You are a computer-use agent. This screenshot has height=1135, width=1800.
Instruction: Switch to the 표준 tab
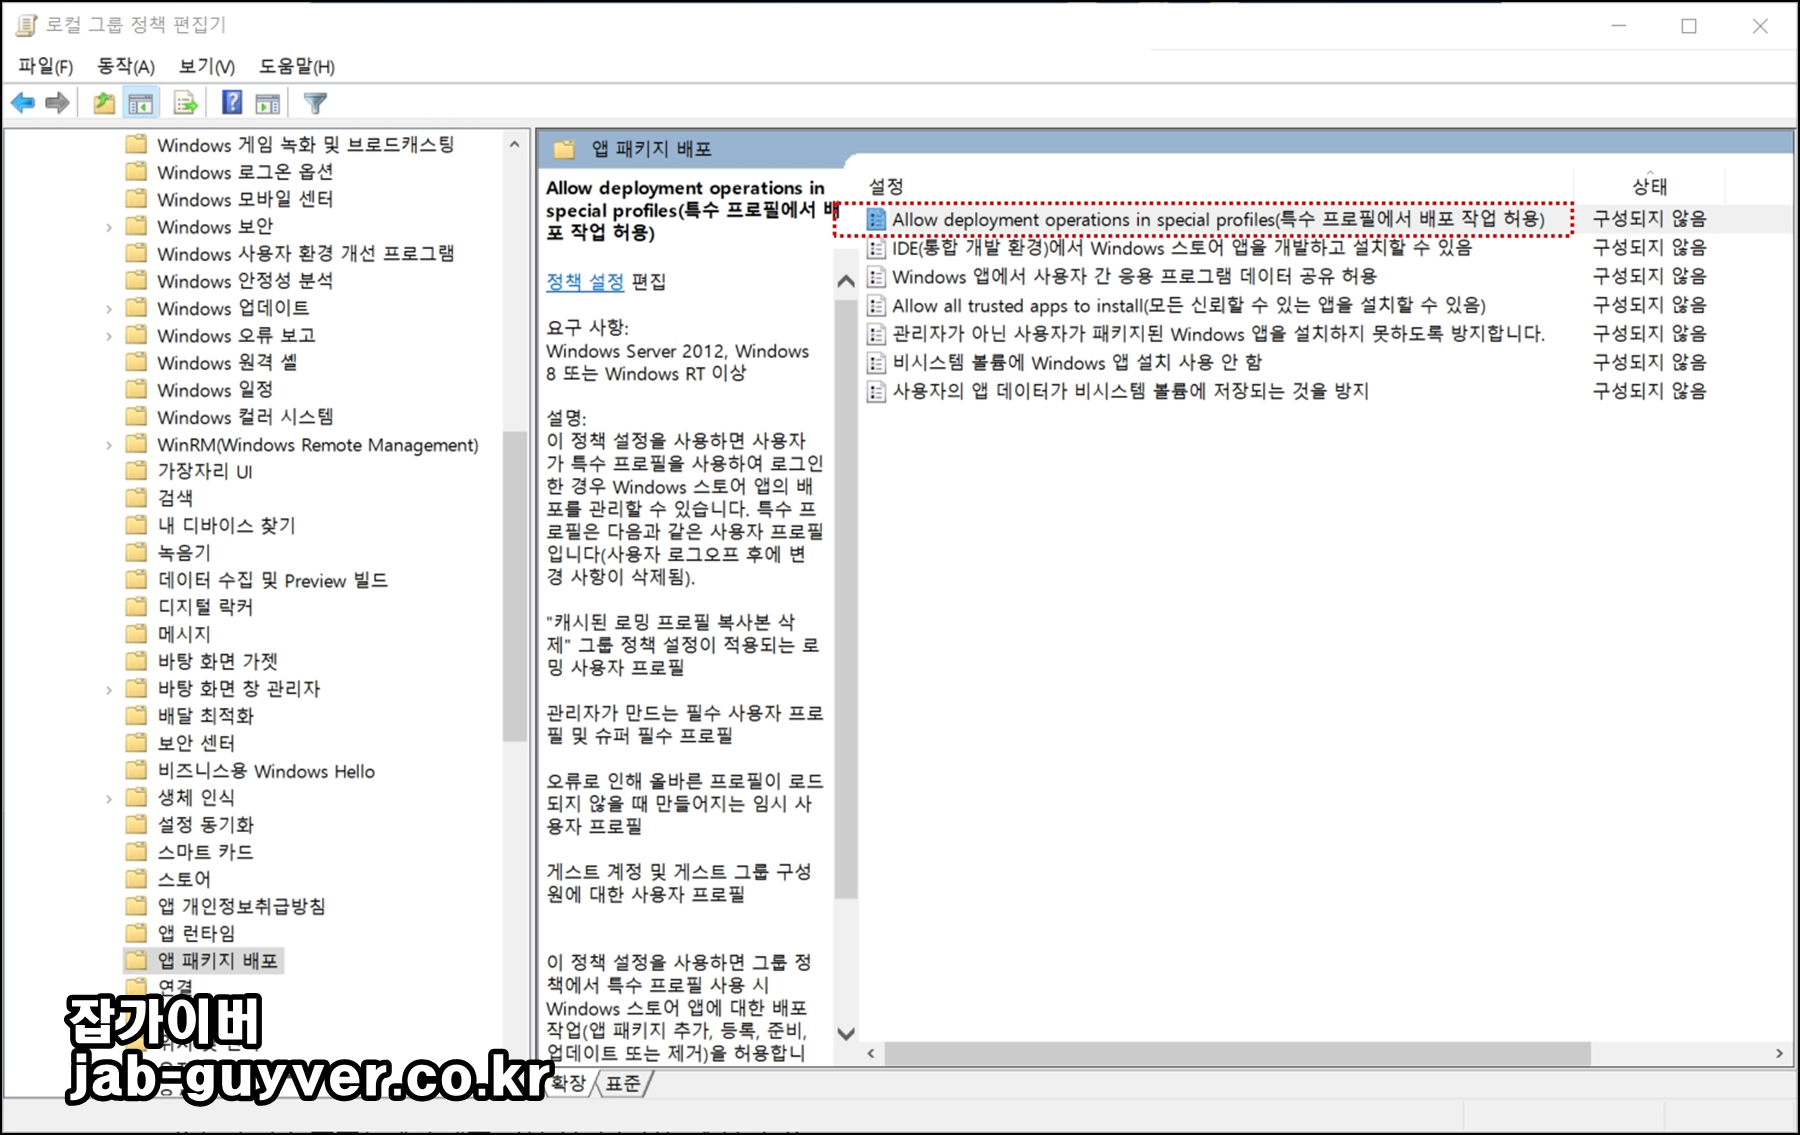coord(622,1083)
